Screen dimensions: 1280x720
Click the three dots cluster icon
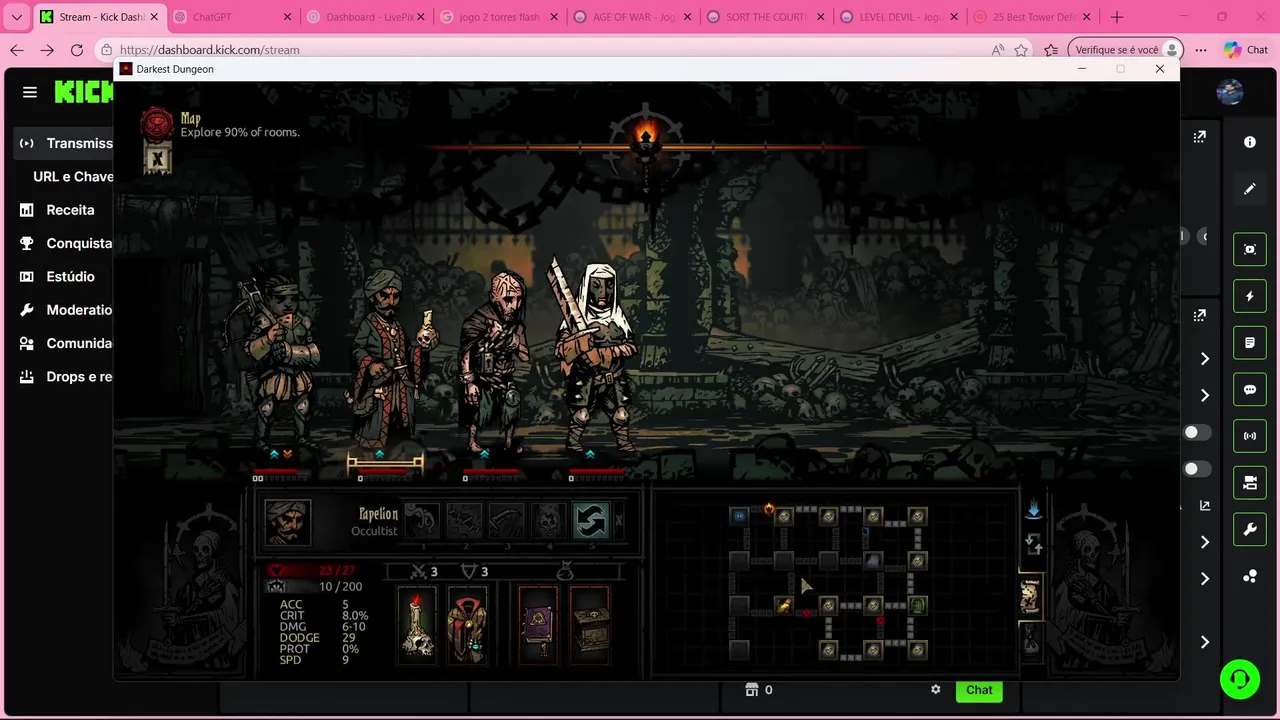click(x=1250, y=577)
